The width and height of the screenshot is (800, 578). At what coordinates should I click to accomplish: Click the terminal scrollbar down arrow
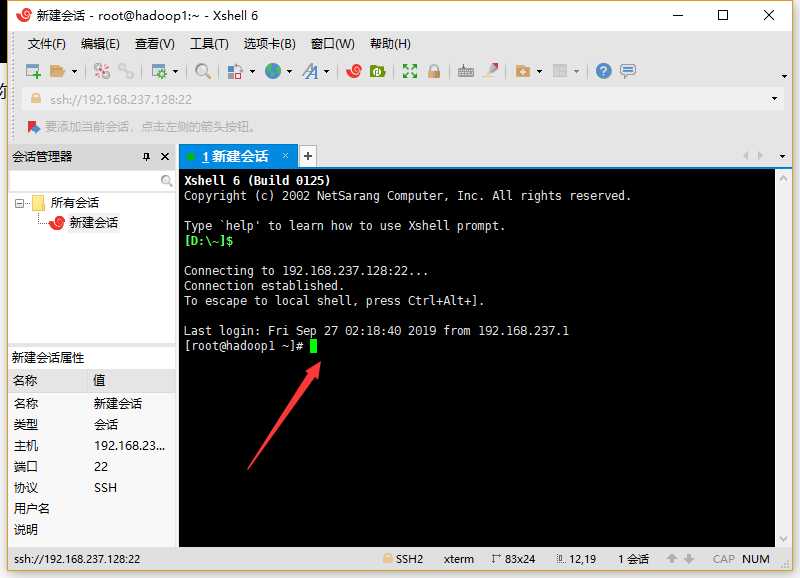coord(783,539)
